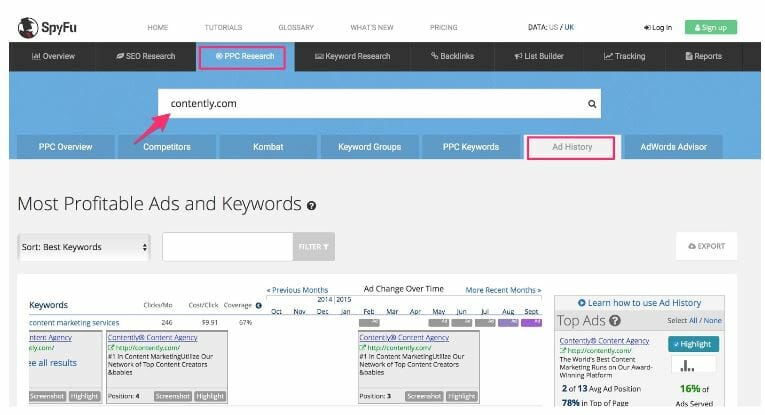Image resolution: width=765 pixels, height=415 pixels.
Task: Click the question mark next to Top Ads
Action: coord(615,320)
